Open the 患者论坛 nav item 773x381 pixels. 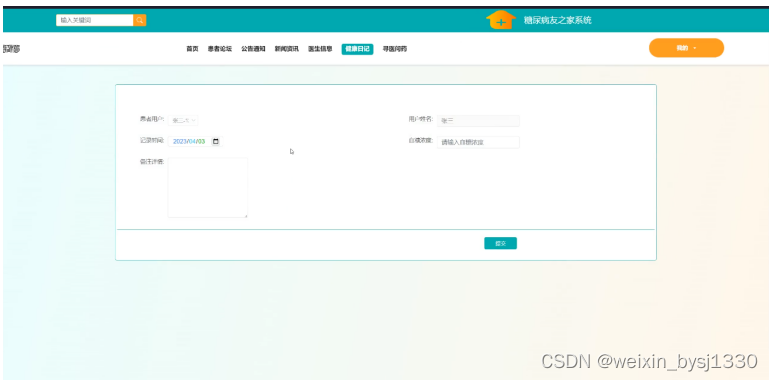click(220, 49)
